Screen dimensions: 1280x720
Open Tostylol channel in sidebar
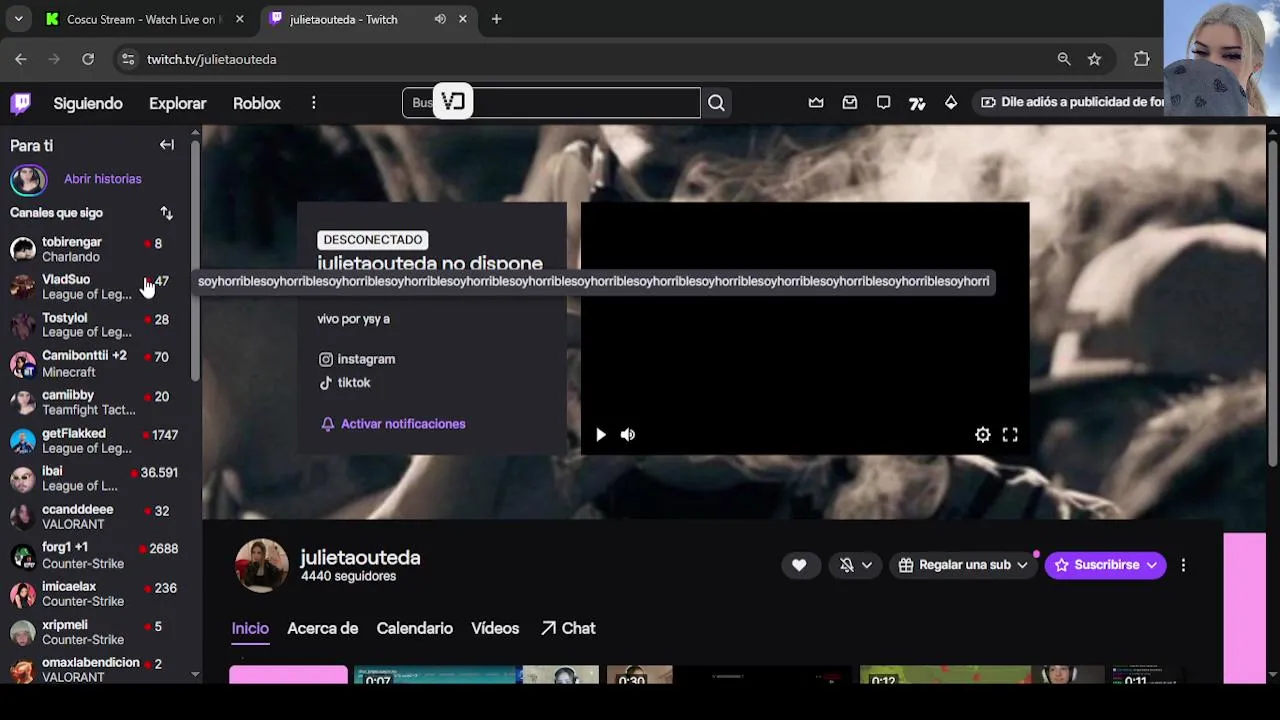point(95,325)
